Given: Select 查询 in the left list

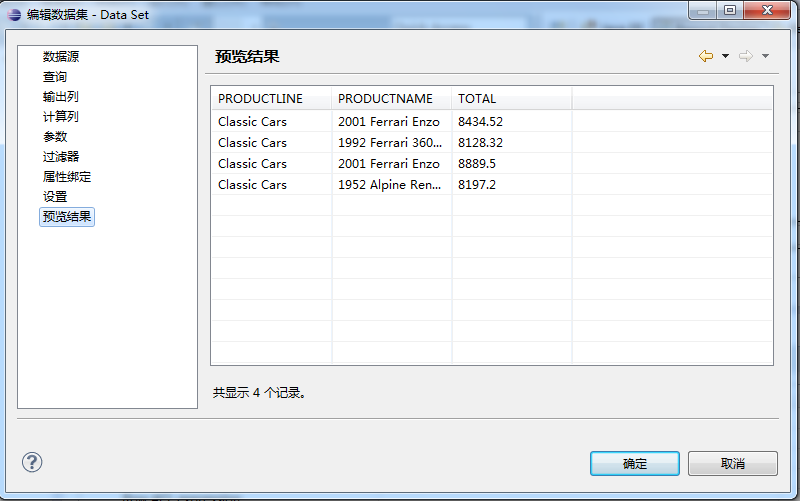Looking at the screenshot, I should coord(55,77).
